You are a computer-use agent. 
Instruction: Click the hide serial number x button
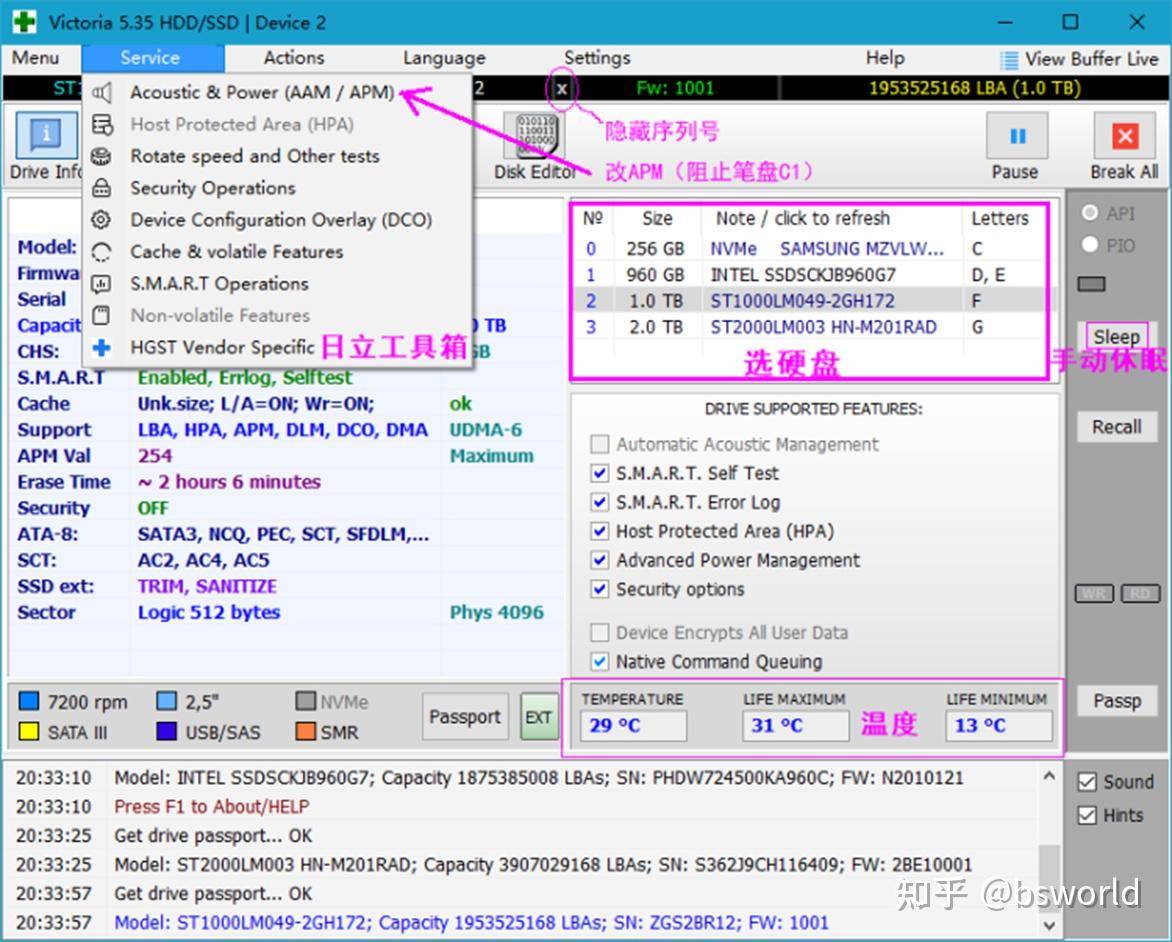pos(562,89)
